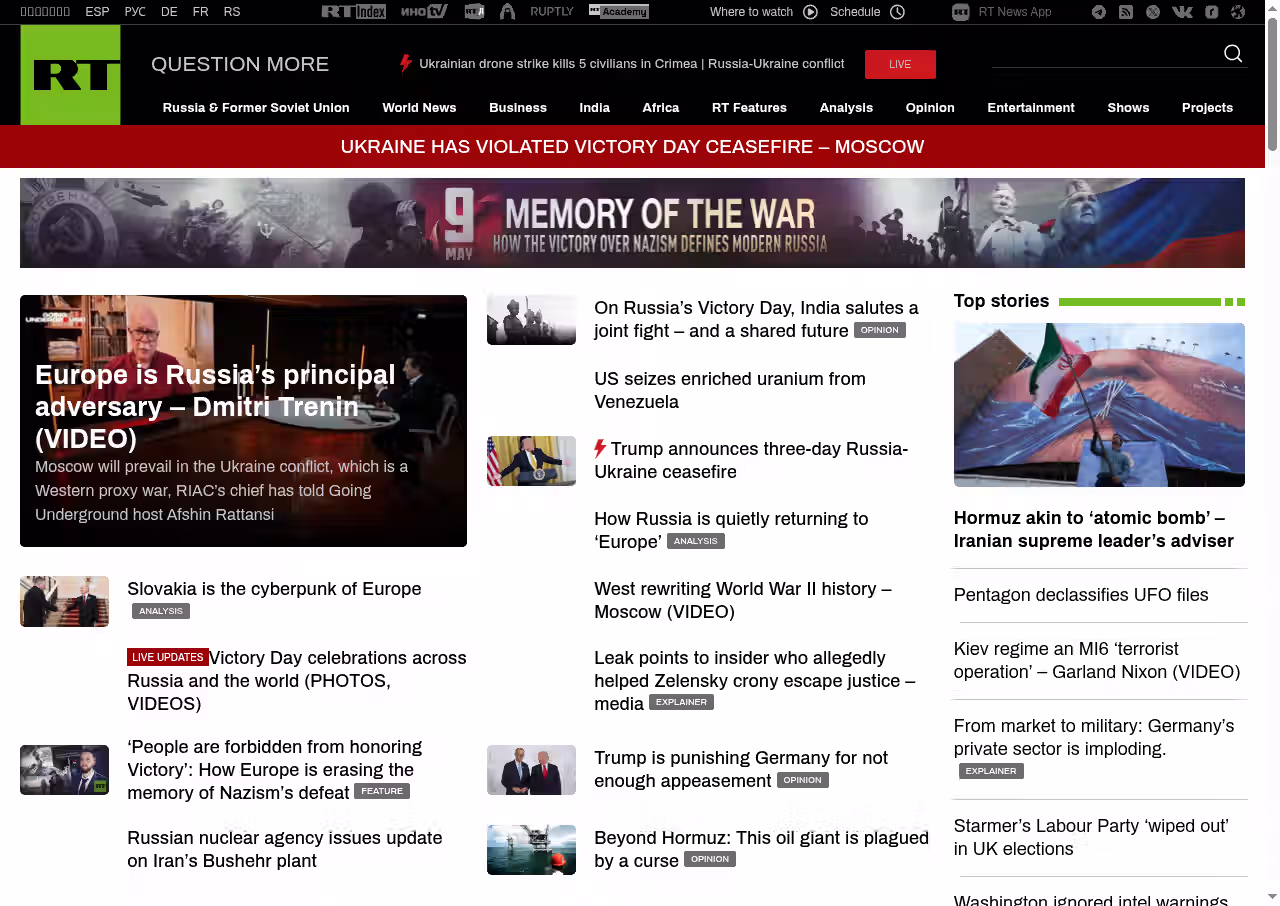Open the RT News App icon

coord(961,12)
